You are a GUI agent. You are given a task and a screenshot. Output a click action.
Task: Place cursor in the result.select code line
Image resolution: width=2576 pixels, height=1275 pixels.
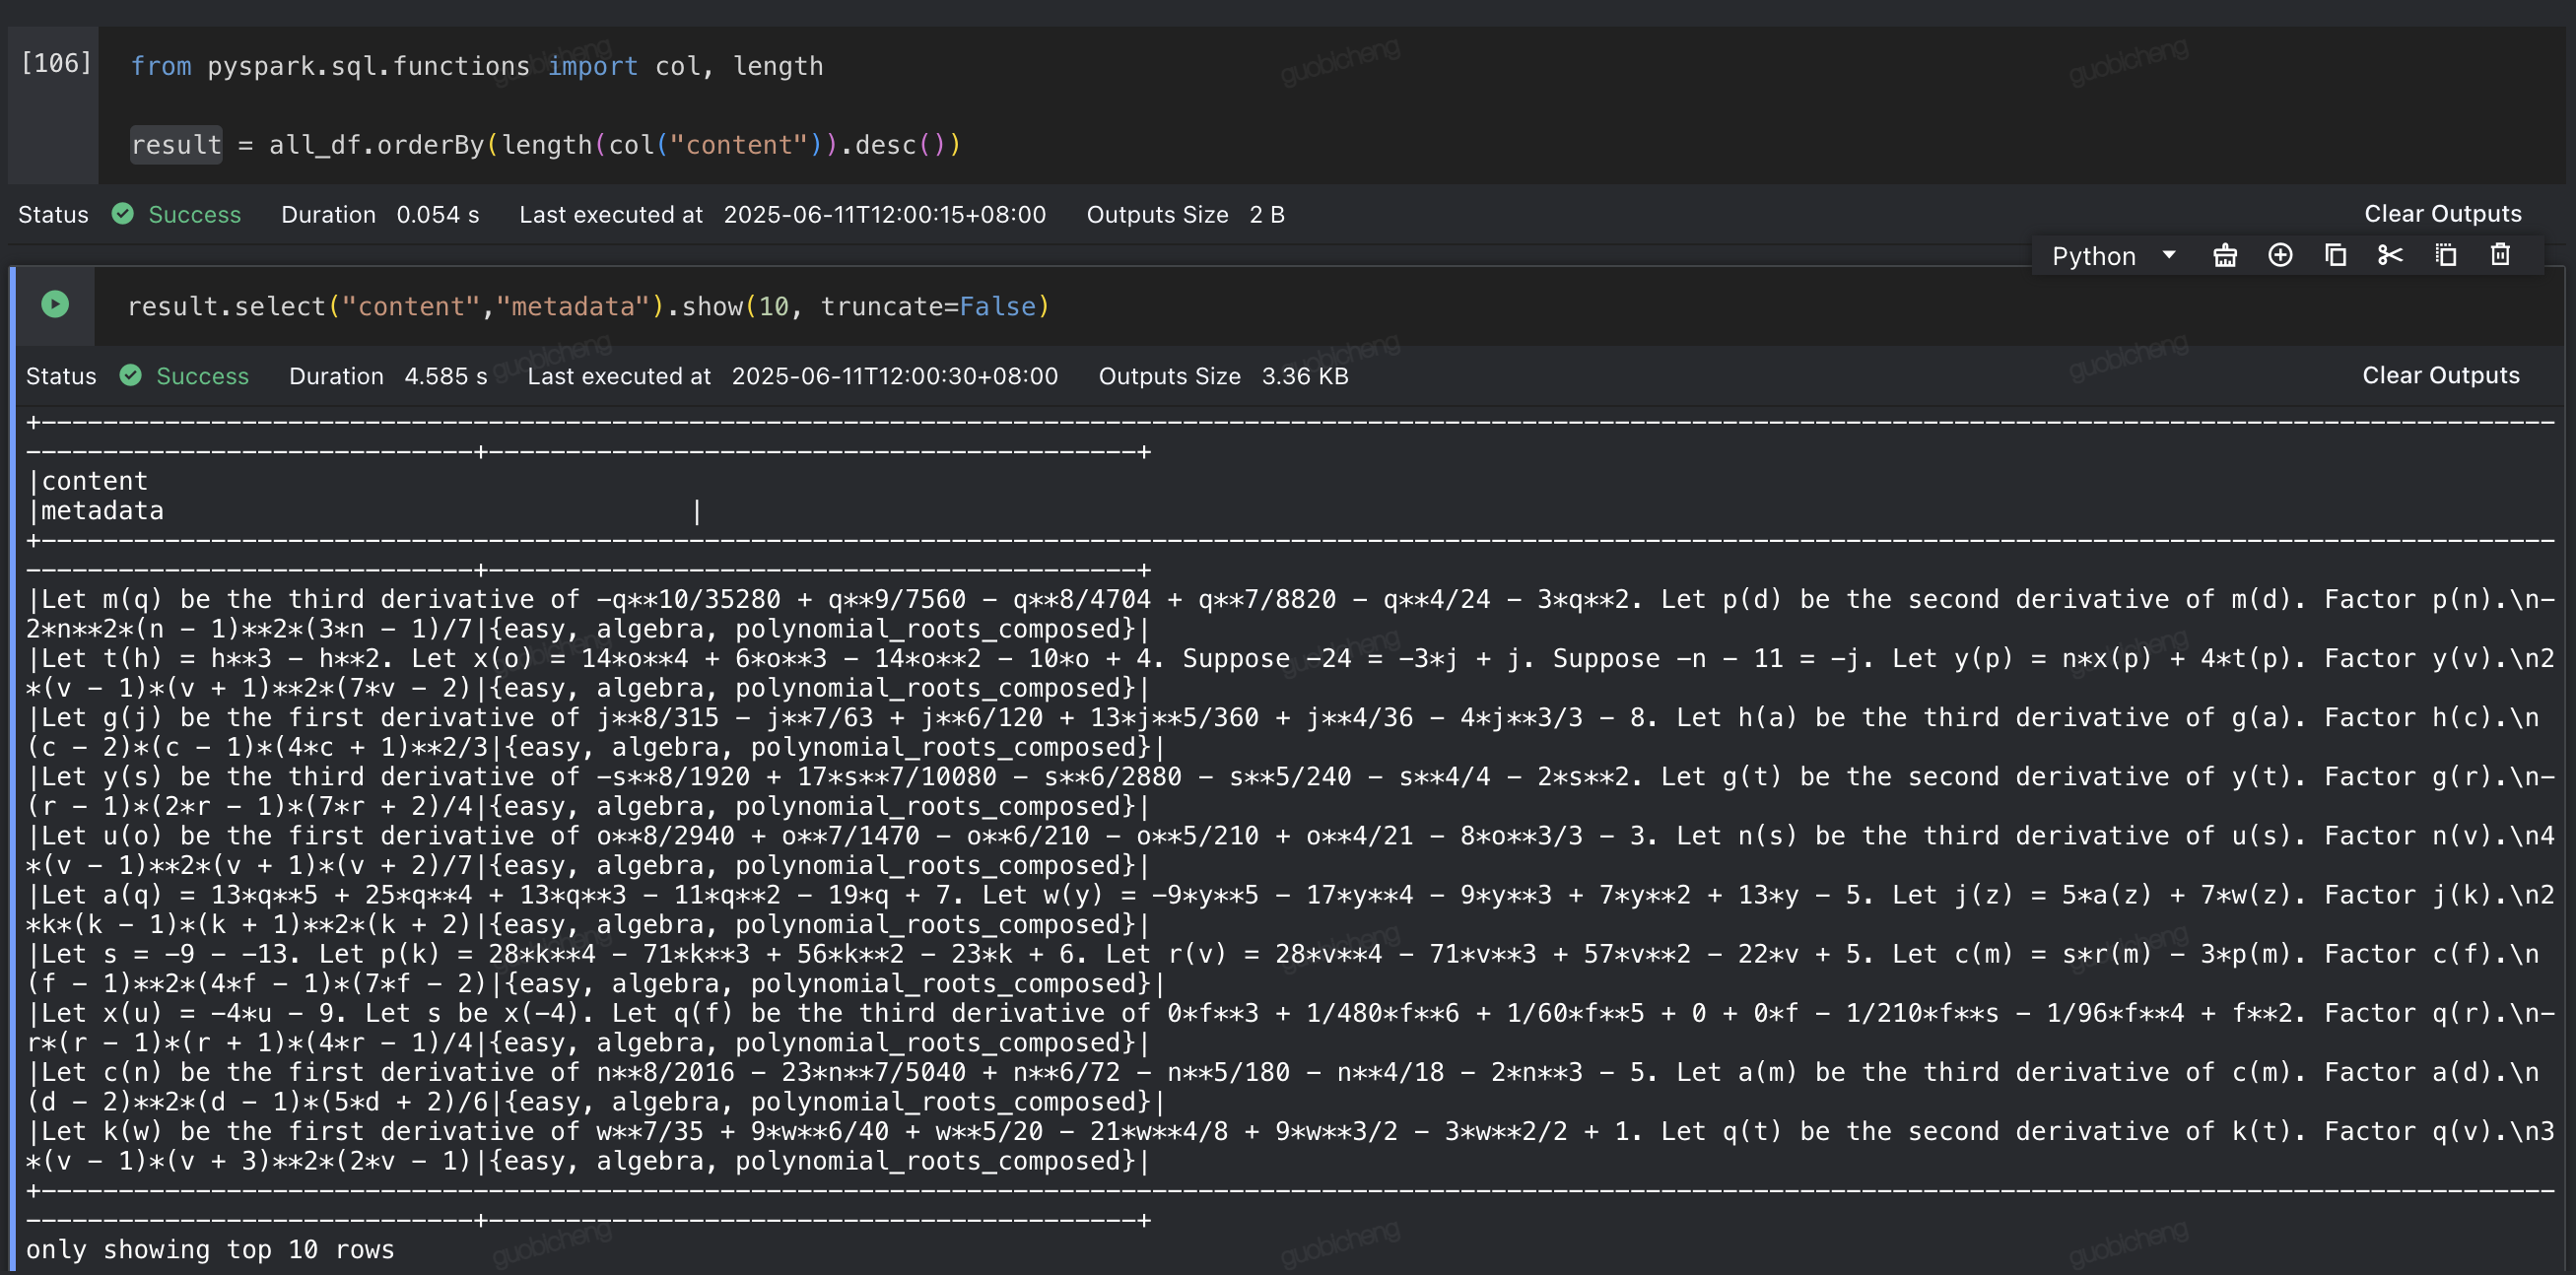(588, 306)
